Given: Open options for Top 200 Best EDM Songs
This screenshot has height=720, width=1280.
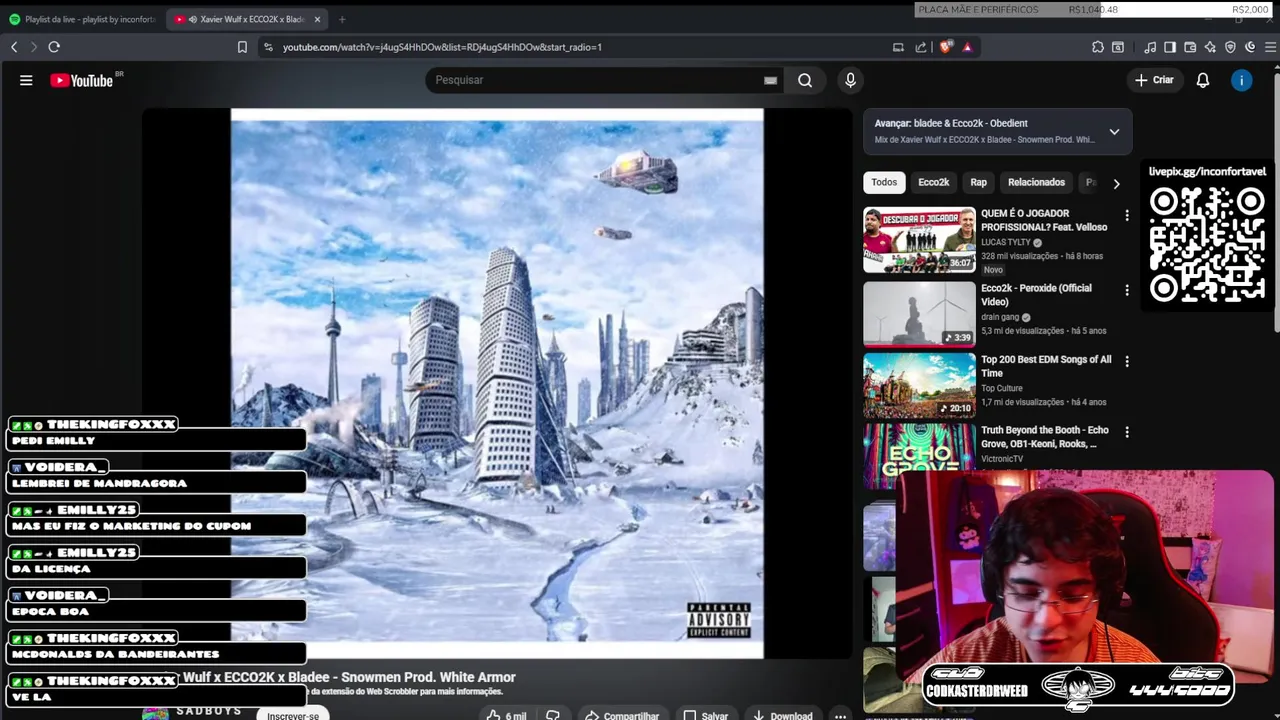Looking at the screenshot, I should point(1127,361).
